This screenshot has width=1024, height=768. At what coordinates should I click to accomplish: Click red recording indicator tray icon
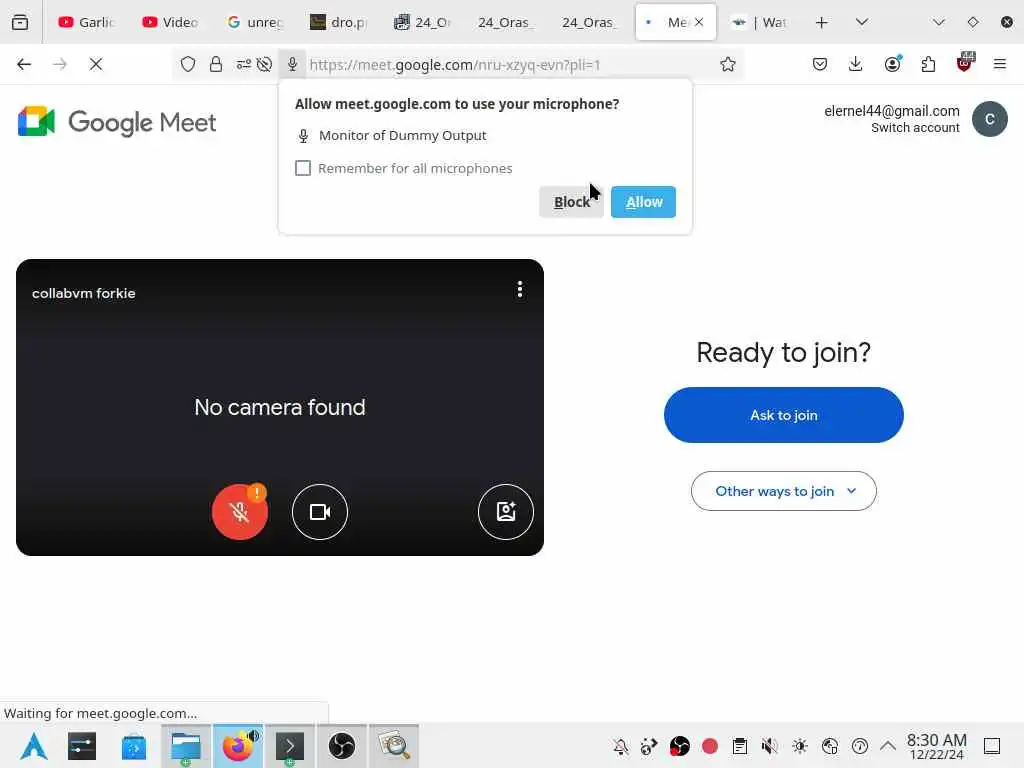point(710,746)
